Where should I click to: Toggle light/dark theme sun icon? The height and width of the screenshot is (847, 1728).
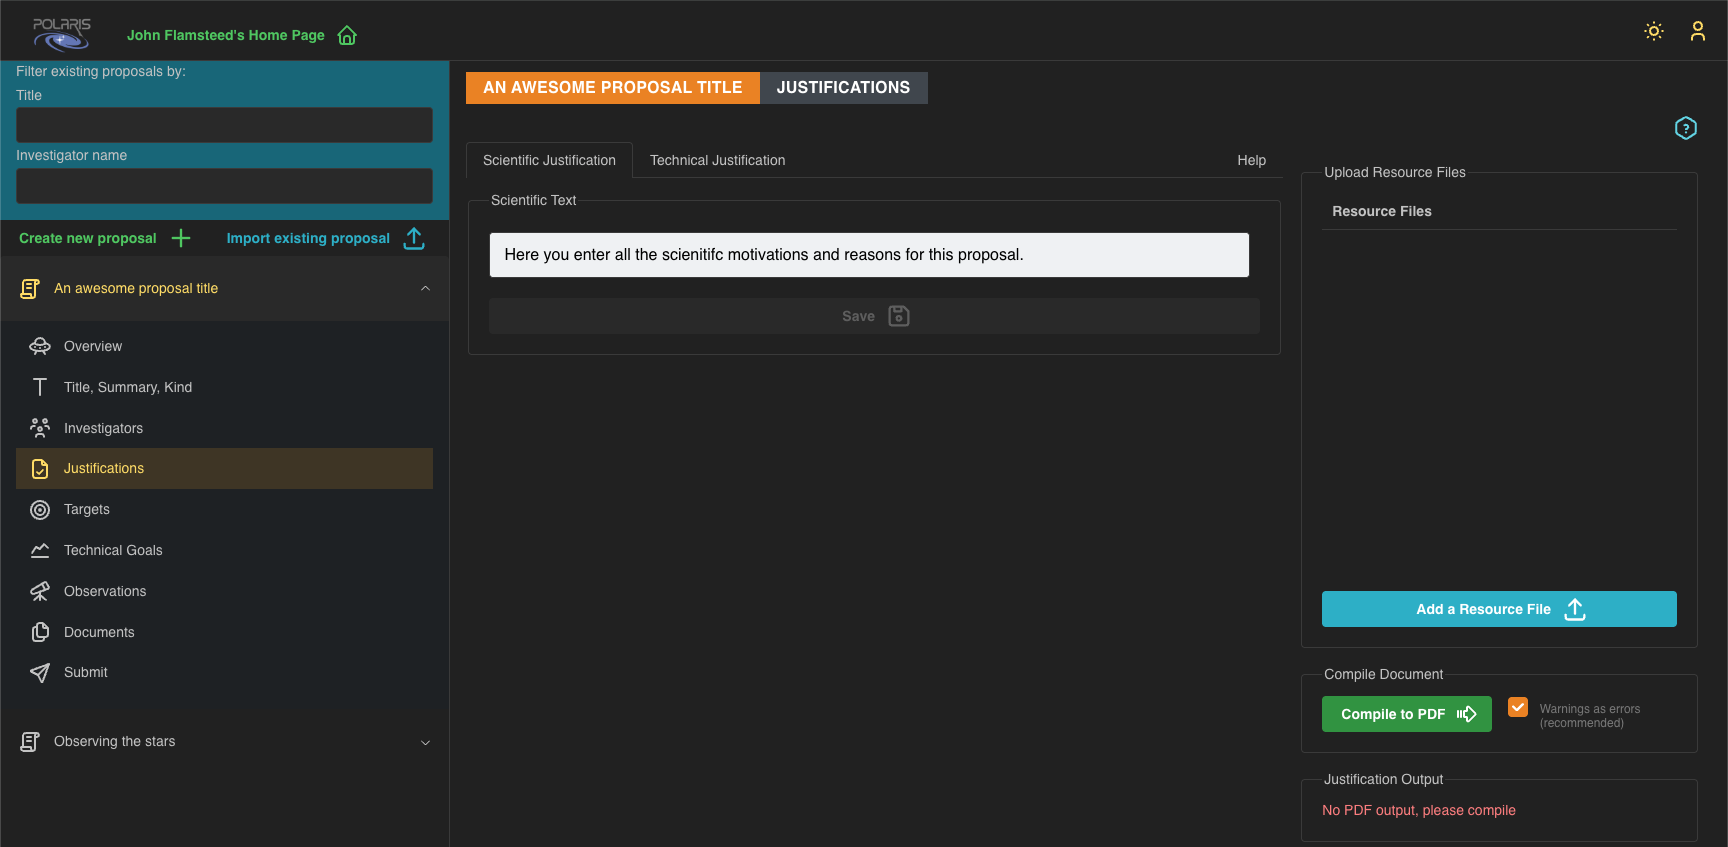[x=1654, y=31]
